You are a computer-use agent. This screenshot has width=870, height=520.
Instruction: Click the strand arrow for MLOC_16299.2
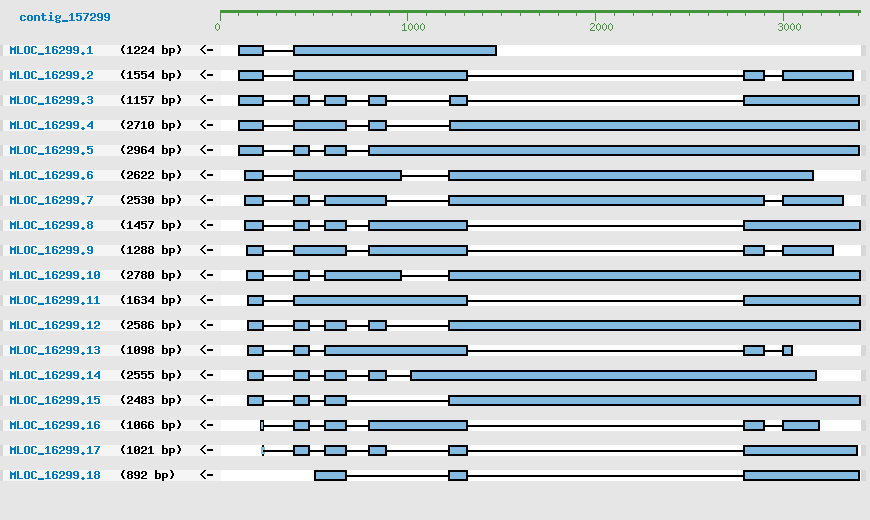206,75
